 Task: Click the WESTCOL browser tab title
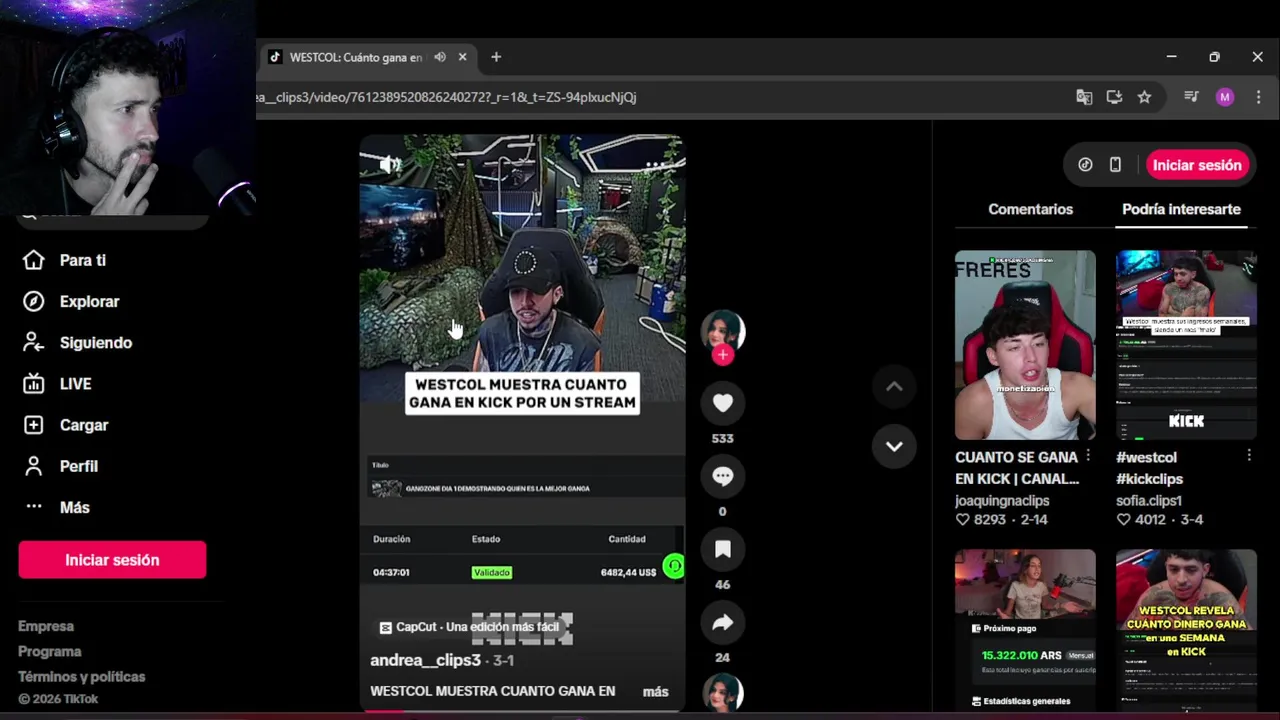tap(356, 57)
